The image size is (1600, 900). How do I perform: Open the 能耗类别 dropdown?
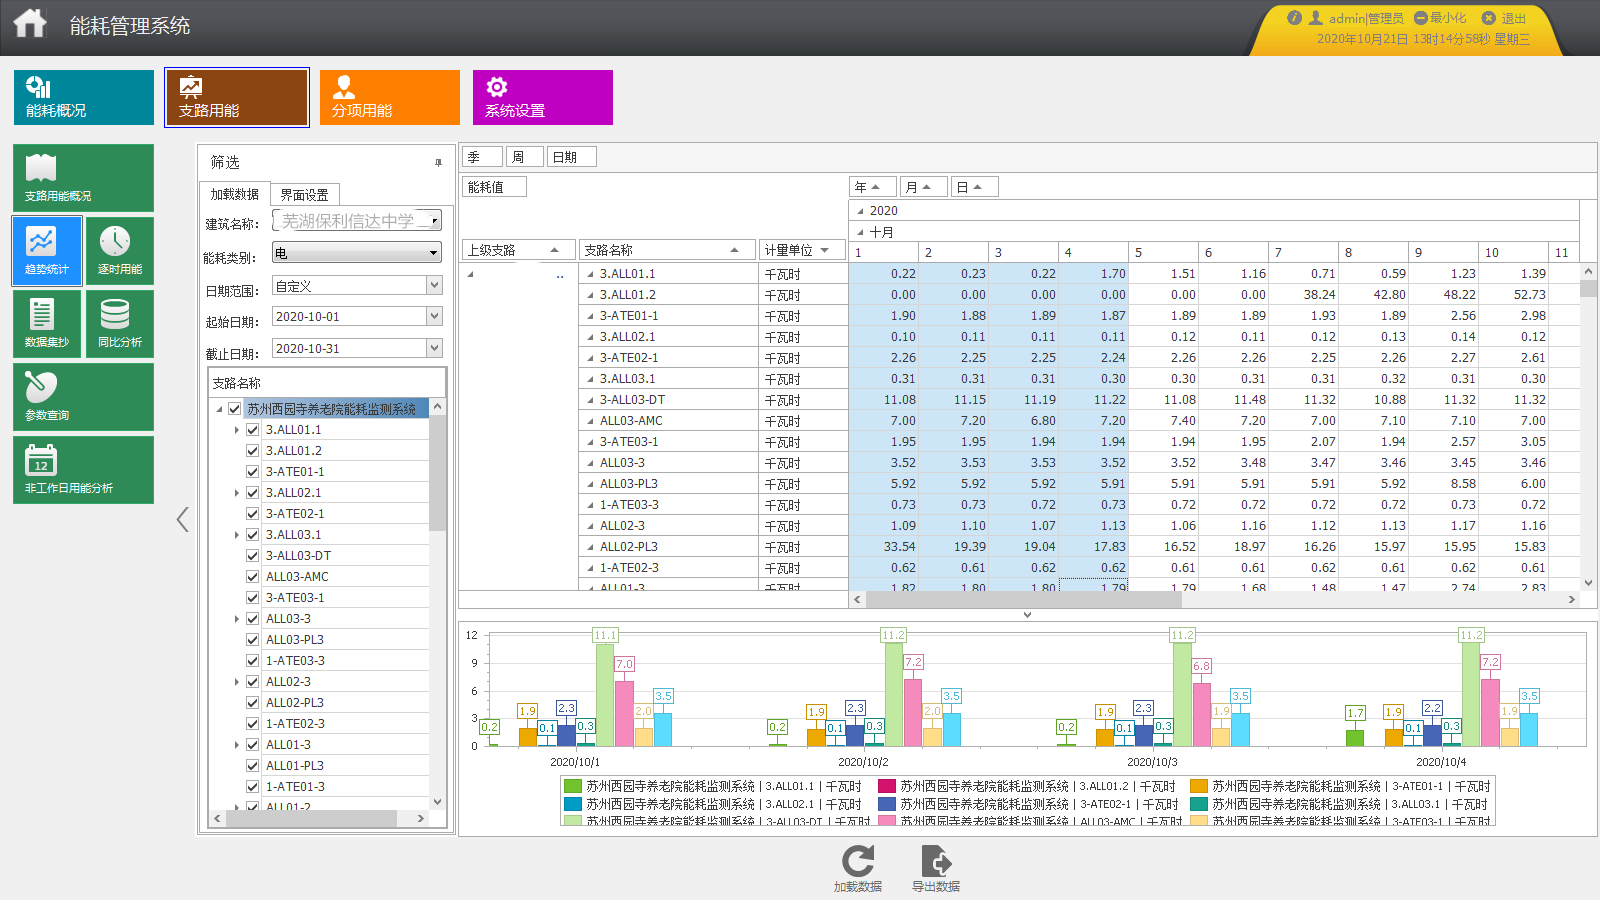pos(433,253)
